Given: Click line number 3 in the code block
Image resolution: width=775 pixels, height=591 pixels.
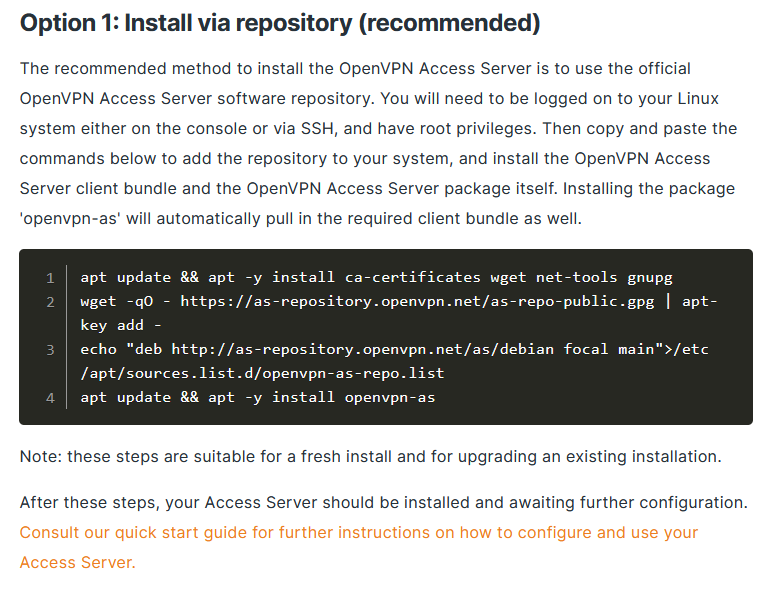Looking at the screenshot, I should coord(50,350).
